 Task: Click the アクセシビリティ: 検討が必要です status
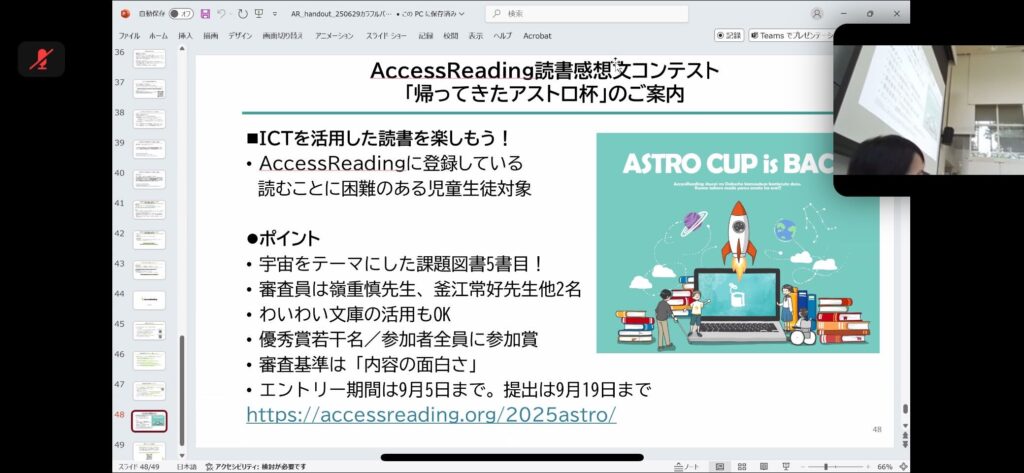[256, 466]
